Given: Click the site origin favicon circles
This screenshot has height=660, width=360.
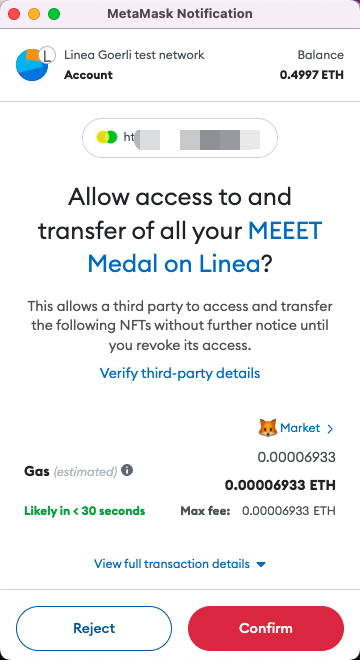Looking at the screenshot, I should click(106, 137).
